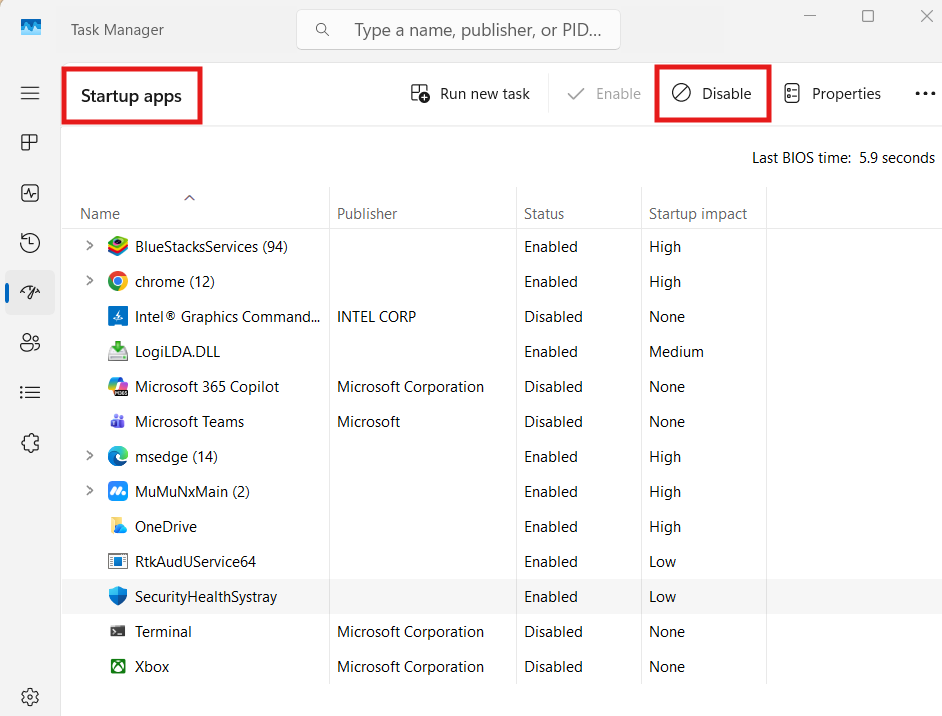Screen dimensions: 942x716
Task: Select LogiLDA.DLL row name
Action: click(177, 352)
